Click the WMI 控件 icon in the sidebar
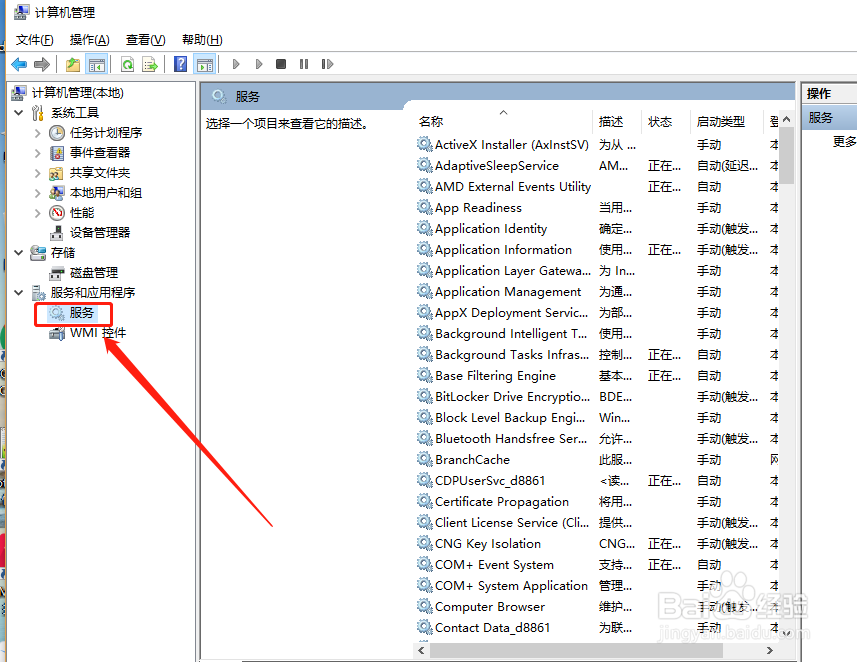857x662 pixels. click(x=57, y=333)
